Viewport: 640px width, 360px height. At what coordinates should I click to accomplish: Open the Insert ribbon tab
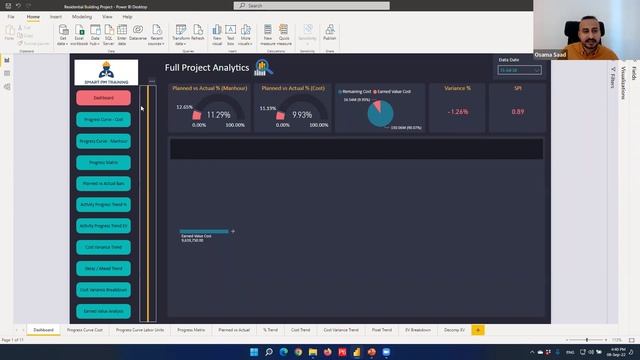56,17
